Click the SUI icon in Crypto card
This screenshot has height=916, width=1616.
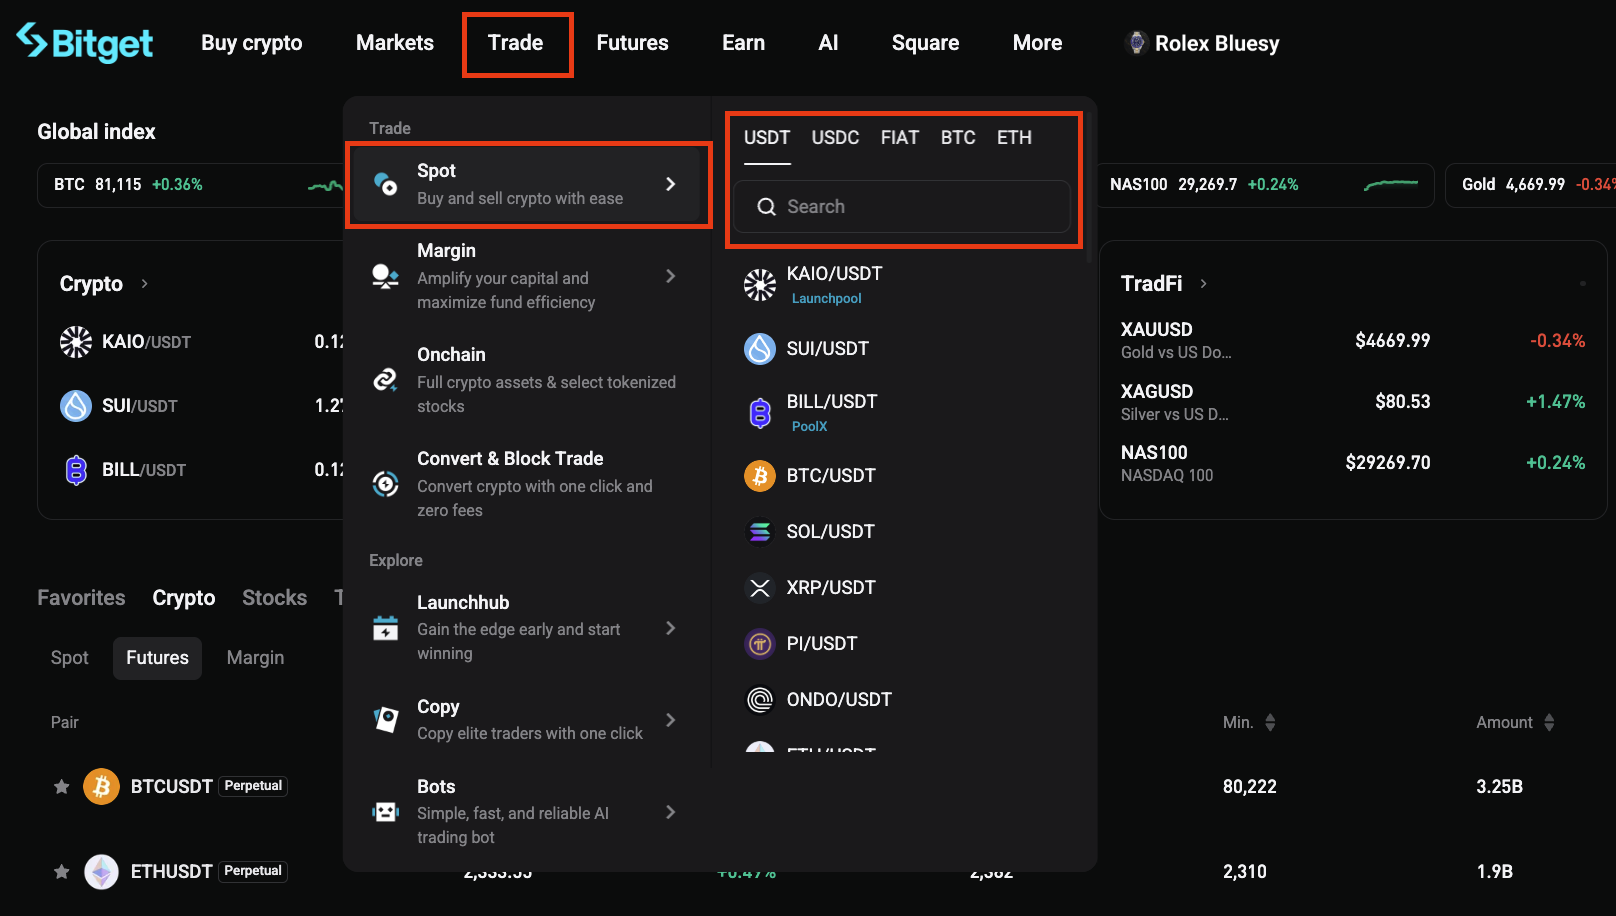(76, 406)
